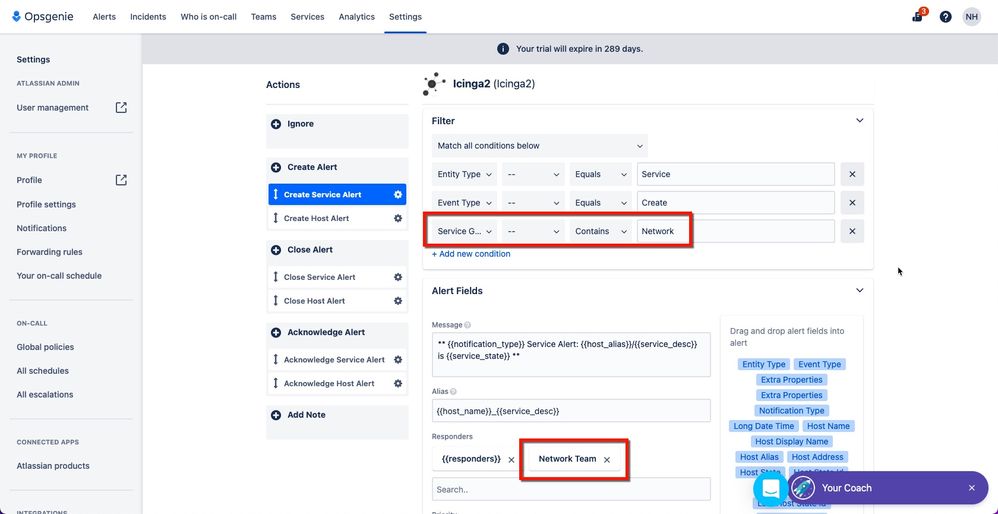Click the Network filter value field

click(736, 232)
